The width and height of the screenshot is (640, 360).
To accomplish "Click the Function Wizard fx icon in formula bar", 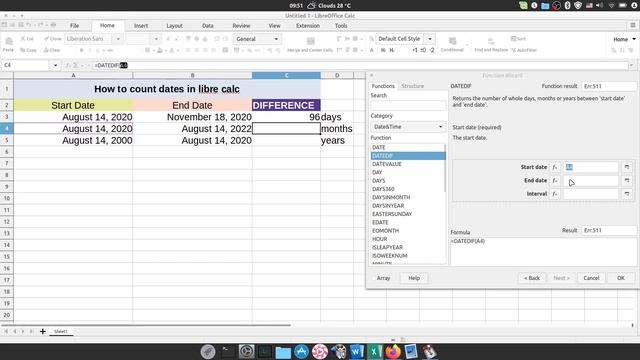I will 68,65.
